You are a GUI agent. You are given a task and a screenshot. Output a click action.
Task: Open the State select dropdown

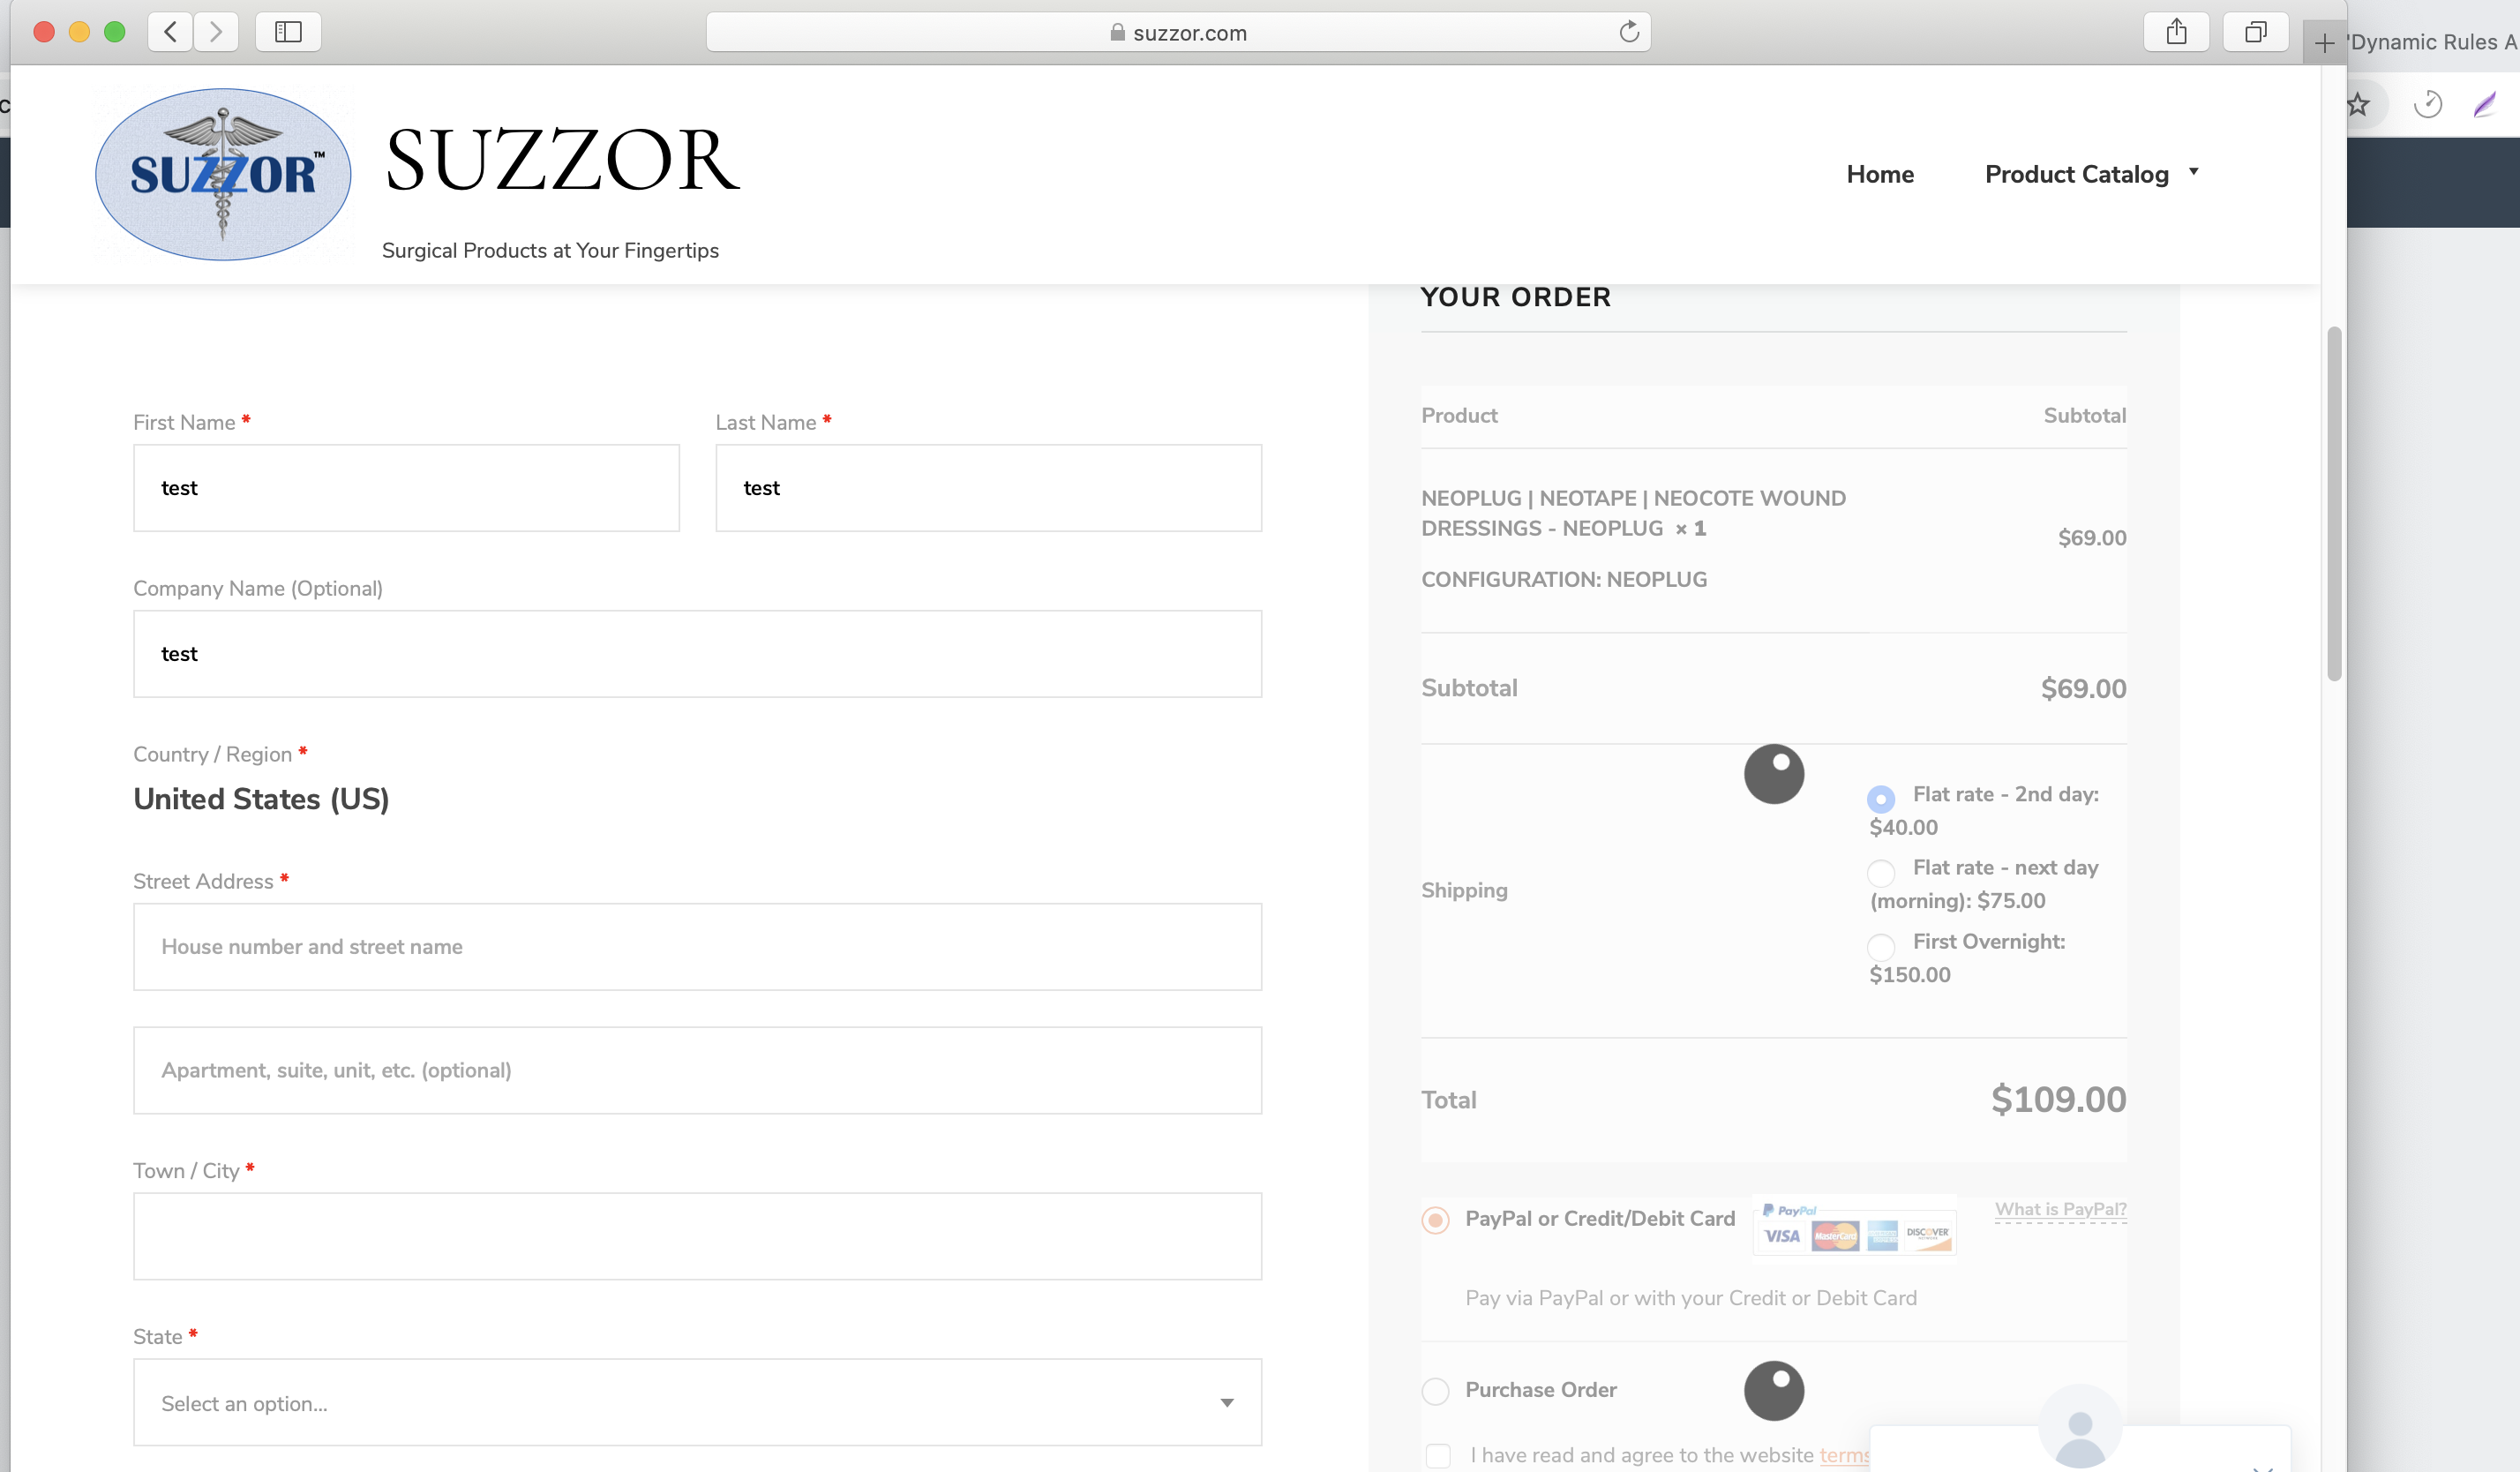click(697, 1402)
